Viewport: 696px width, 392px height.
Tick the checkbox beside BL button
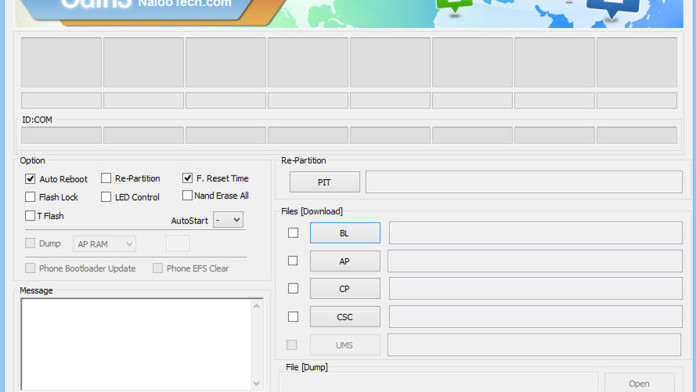293,233
